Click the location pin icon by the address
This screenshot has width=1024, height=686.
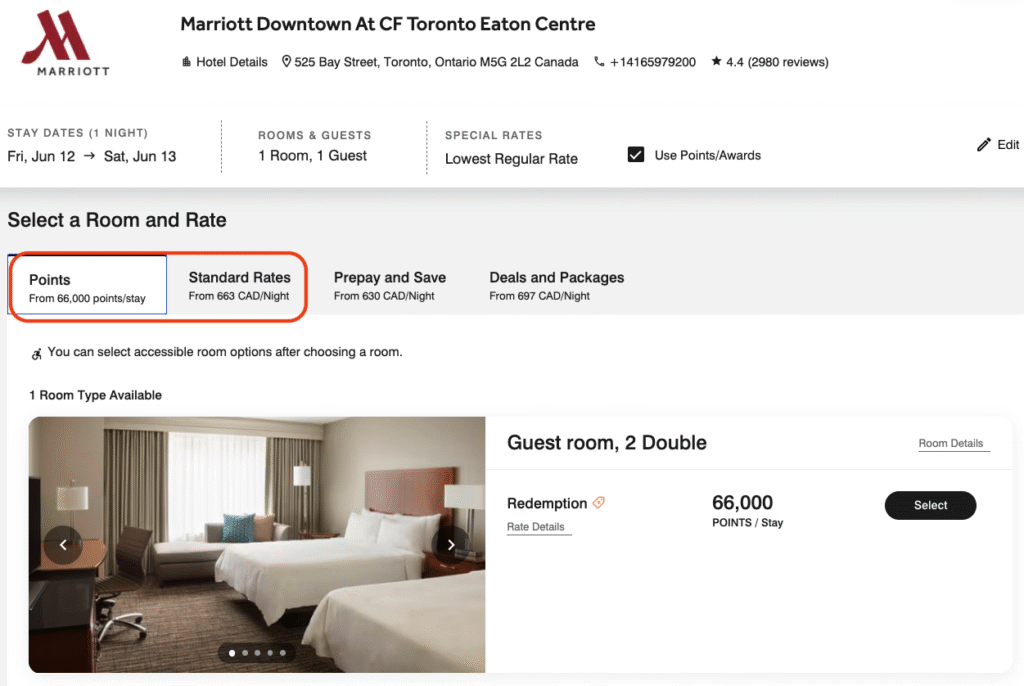pyautogui.click(x=286, y=62)
